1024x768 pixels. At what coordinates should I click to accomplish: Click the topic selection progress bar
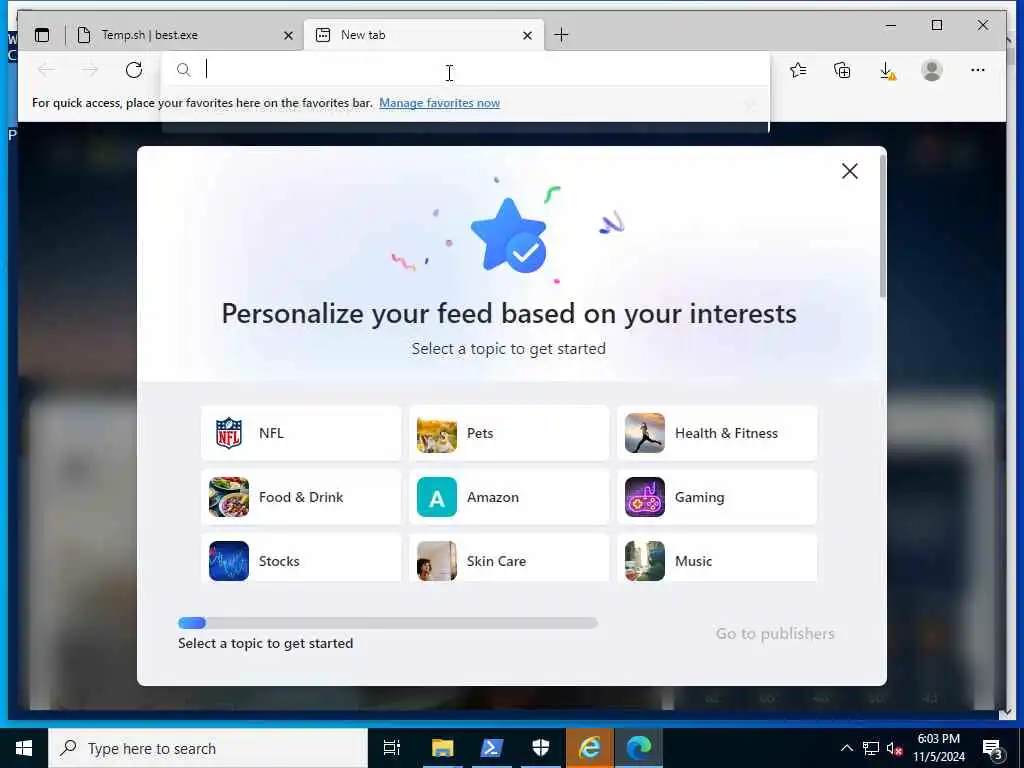tap(388, 623)
